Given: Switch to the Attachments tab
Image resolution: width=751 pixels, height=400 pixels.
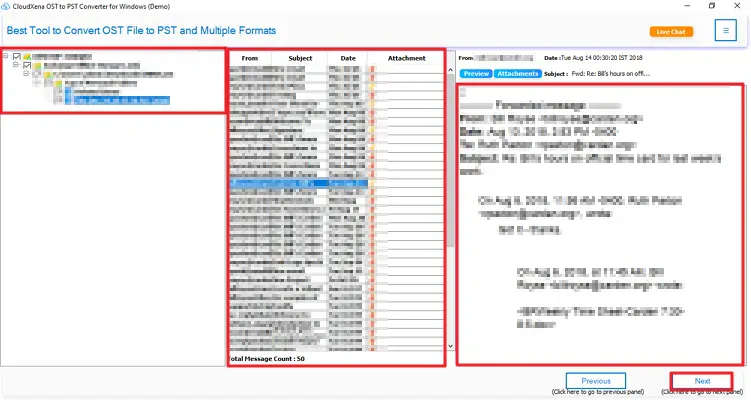Looking at the screenshot, I should coord(517,74).
